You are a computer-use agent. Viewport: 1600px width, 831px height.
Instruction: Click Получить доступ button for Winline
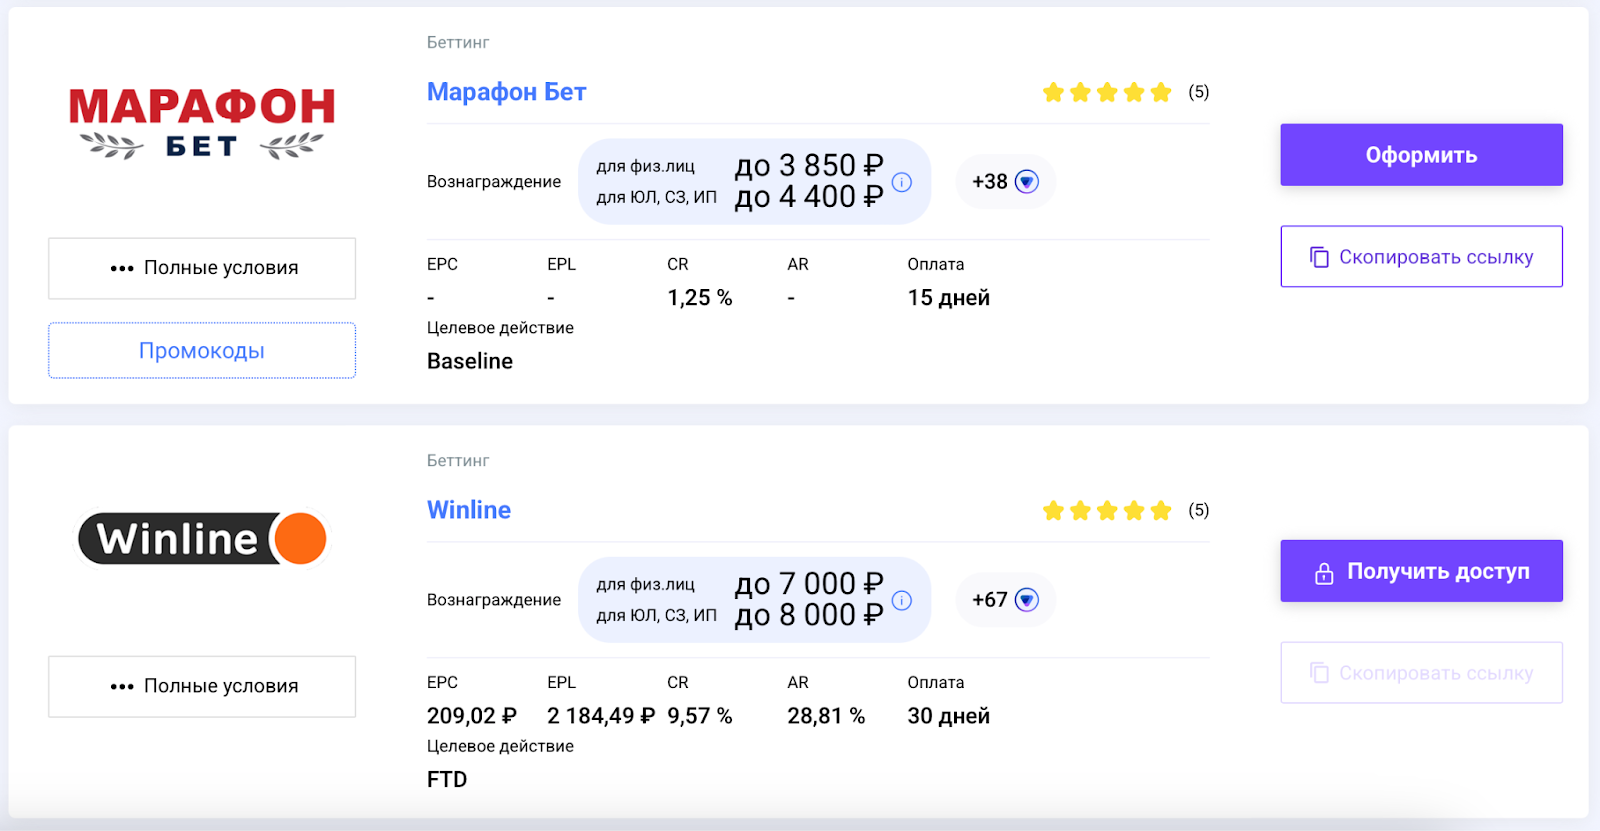point(1421,571)
